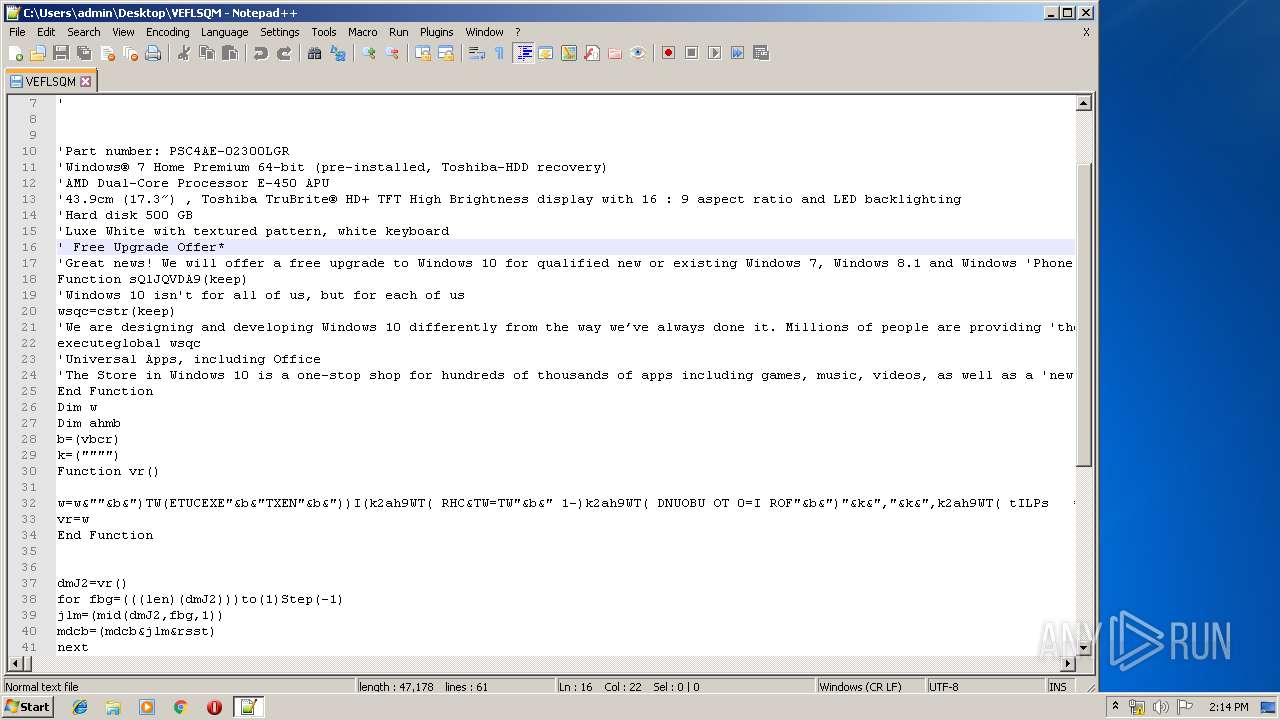This screenshot has width=1280, height=720.
Task: Click horizontal scrollbar right arrow
Action: (1068, 663)
